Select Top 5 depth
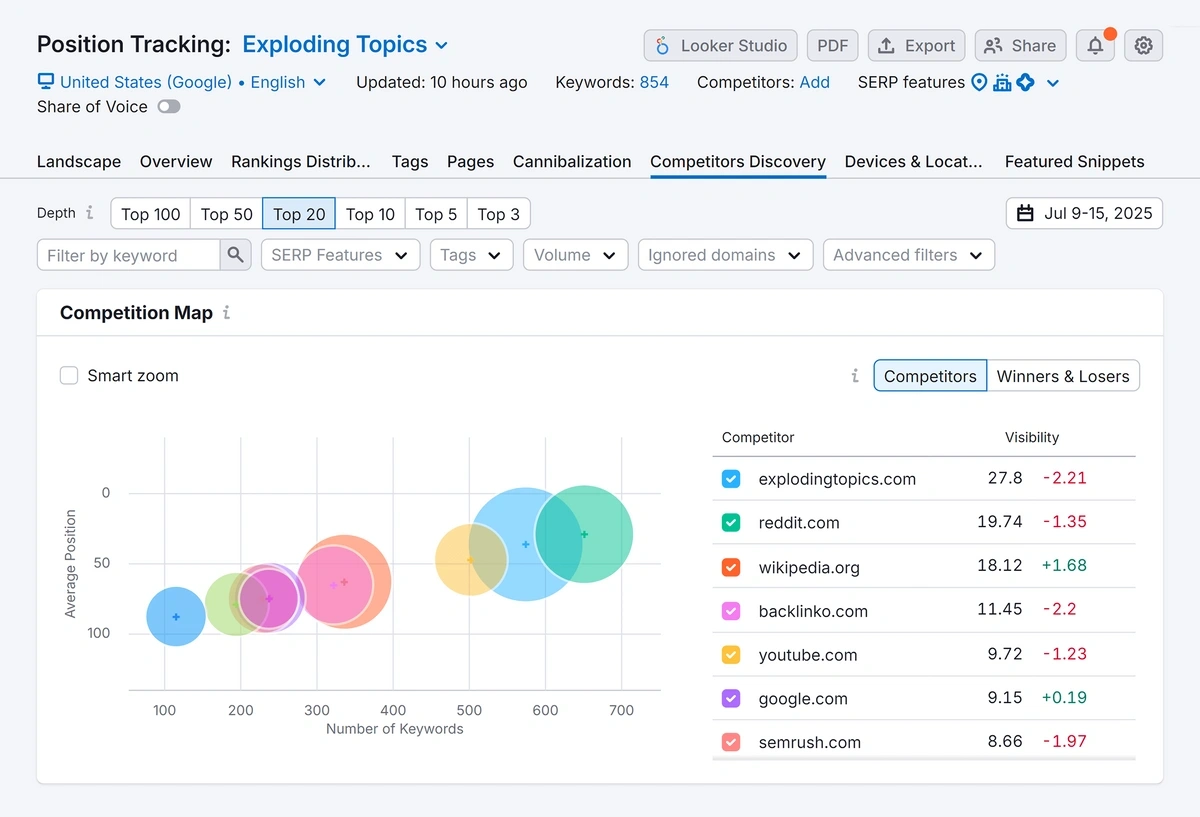This screenshot has height=817, width=1200. 436,213
